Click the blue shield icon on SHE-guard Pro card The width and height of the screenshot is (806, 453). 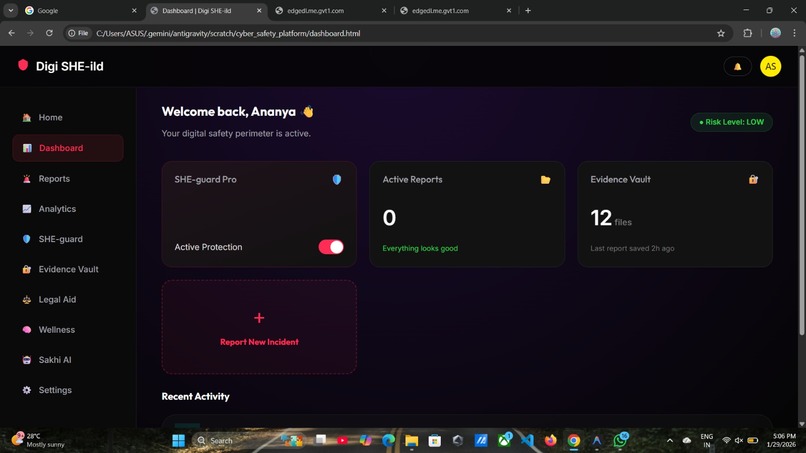(337, 179)
